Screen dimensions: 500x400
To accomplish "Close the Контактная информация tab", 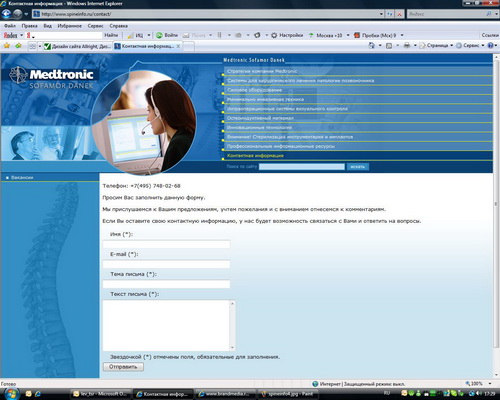I will (x=178, y=46).
